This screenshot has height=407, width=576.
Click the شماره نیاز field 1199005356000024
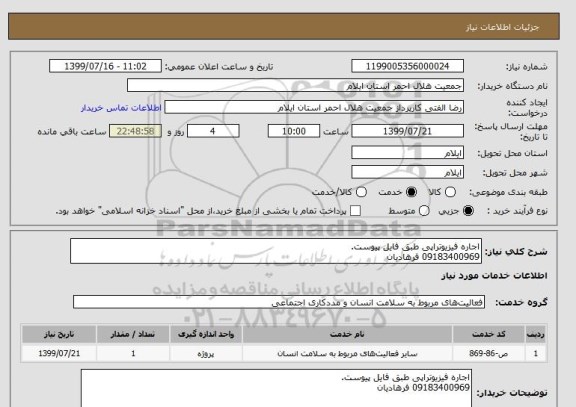click(x=407, y=66)
